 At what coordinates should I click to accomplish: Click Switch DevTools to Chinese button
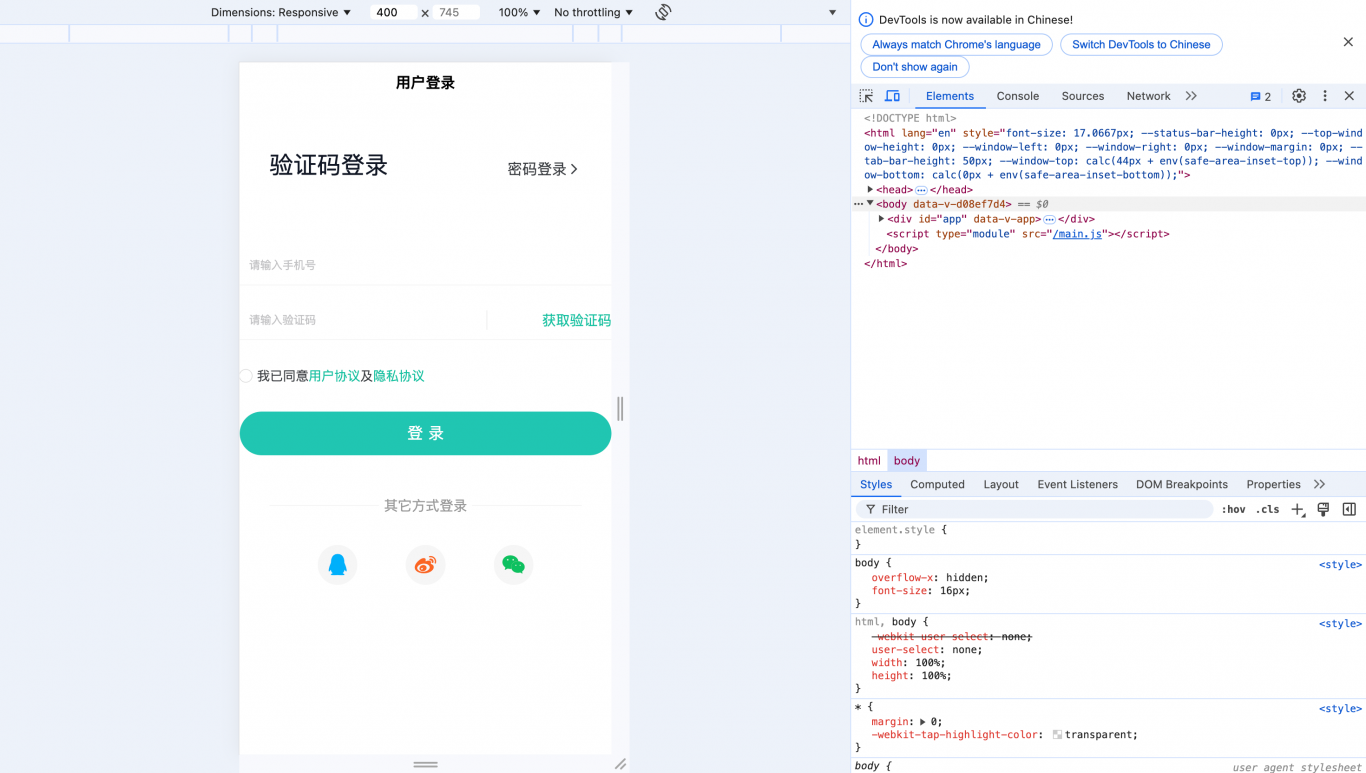coord(1141,44)
